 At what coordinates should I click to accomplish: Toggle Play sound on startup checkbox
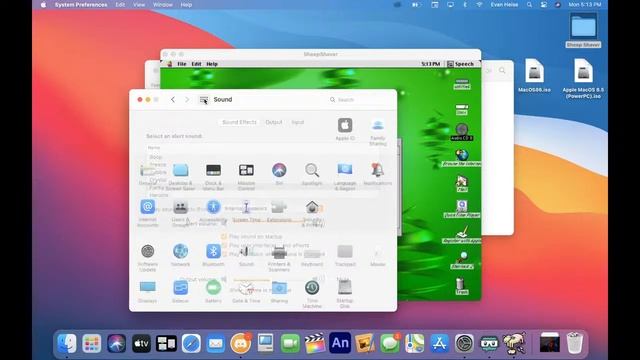[224, 236]
